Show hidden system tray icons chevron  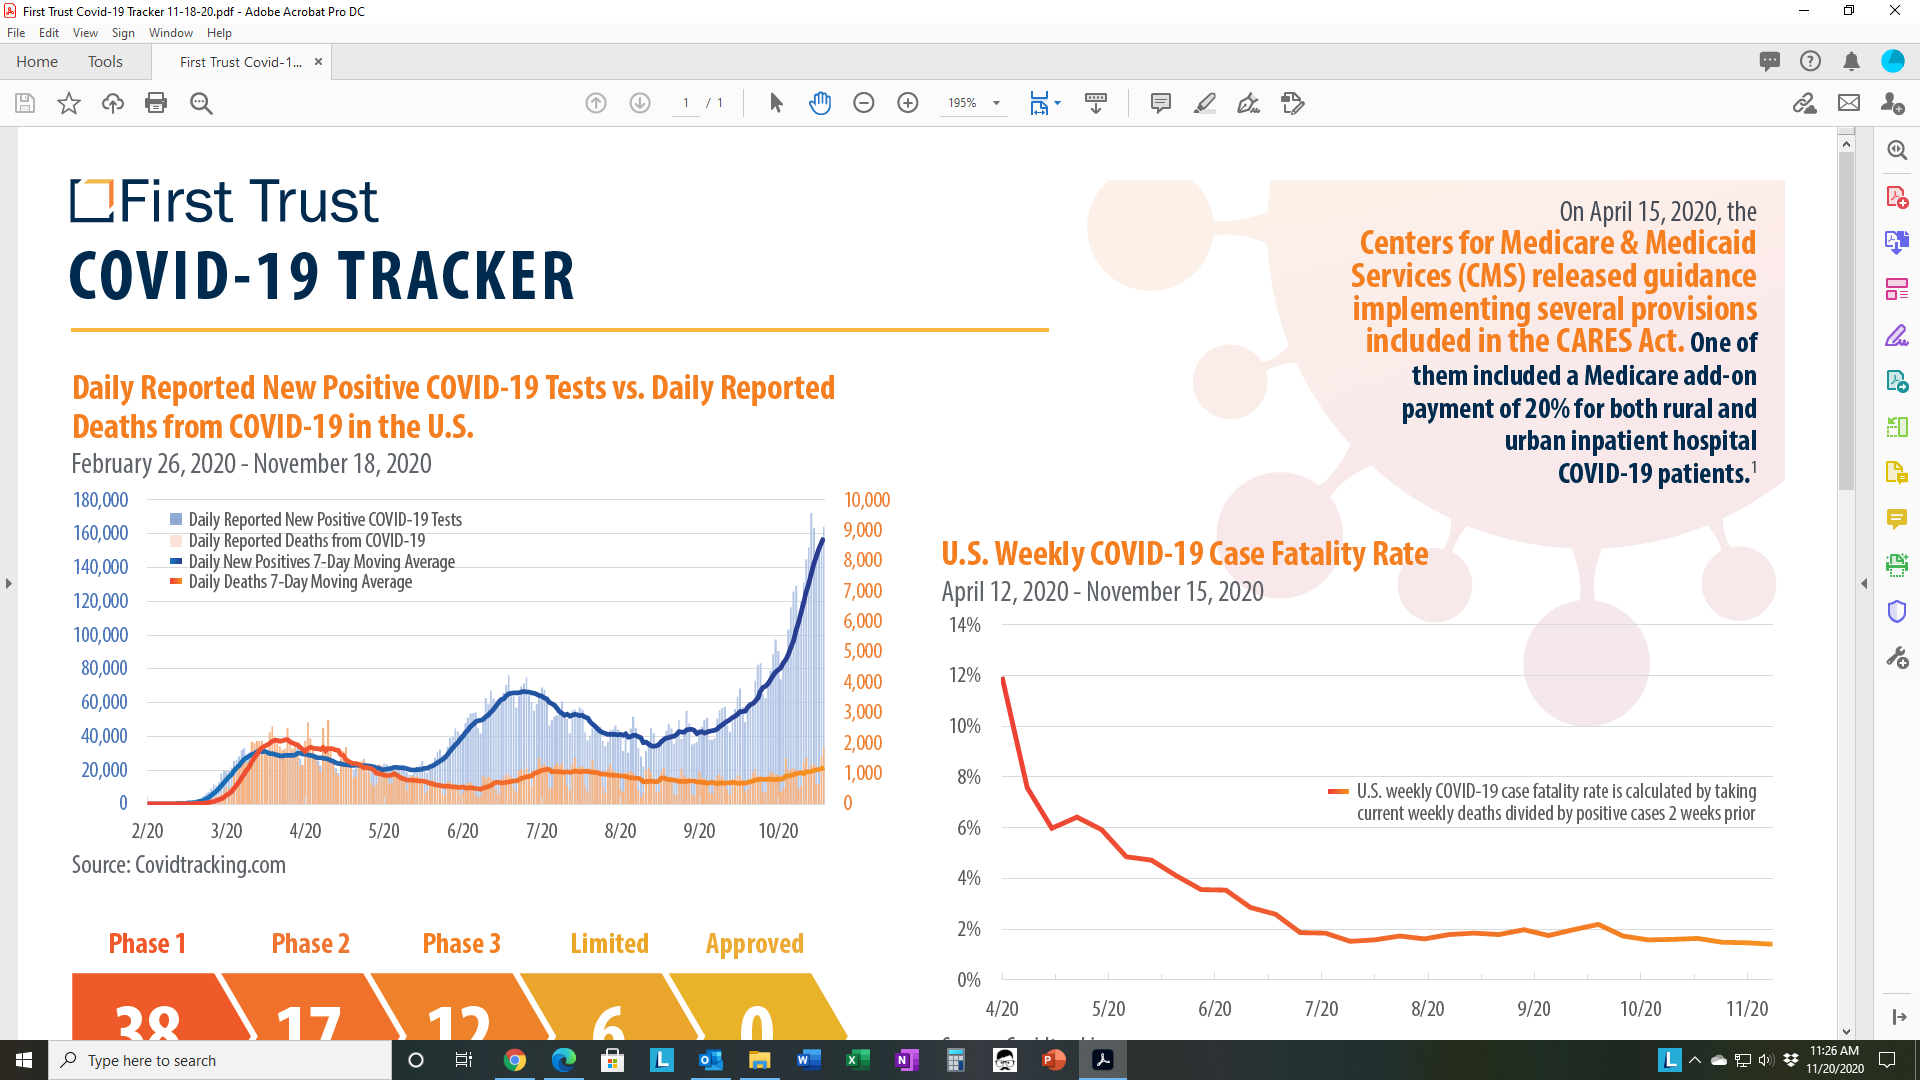(x=1694, y=1060)
